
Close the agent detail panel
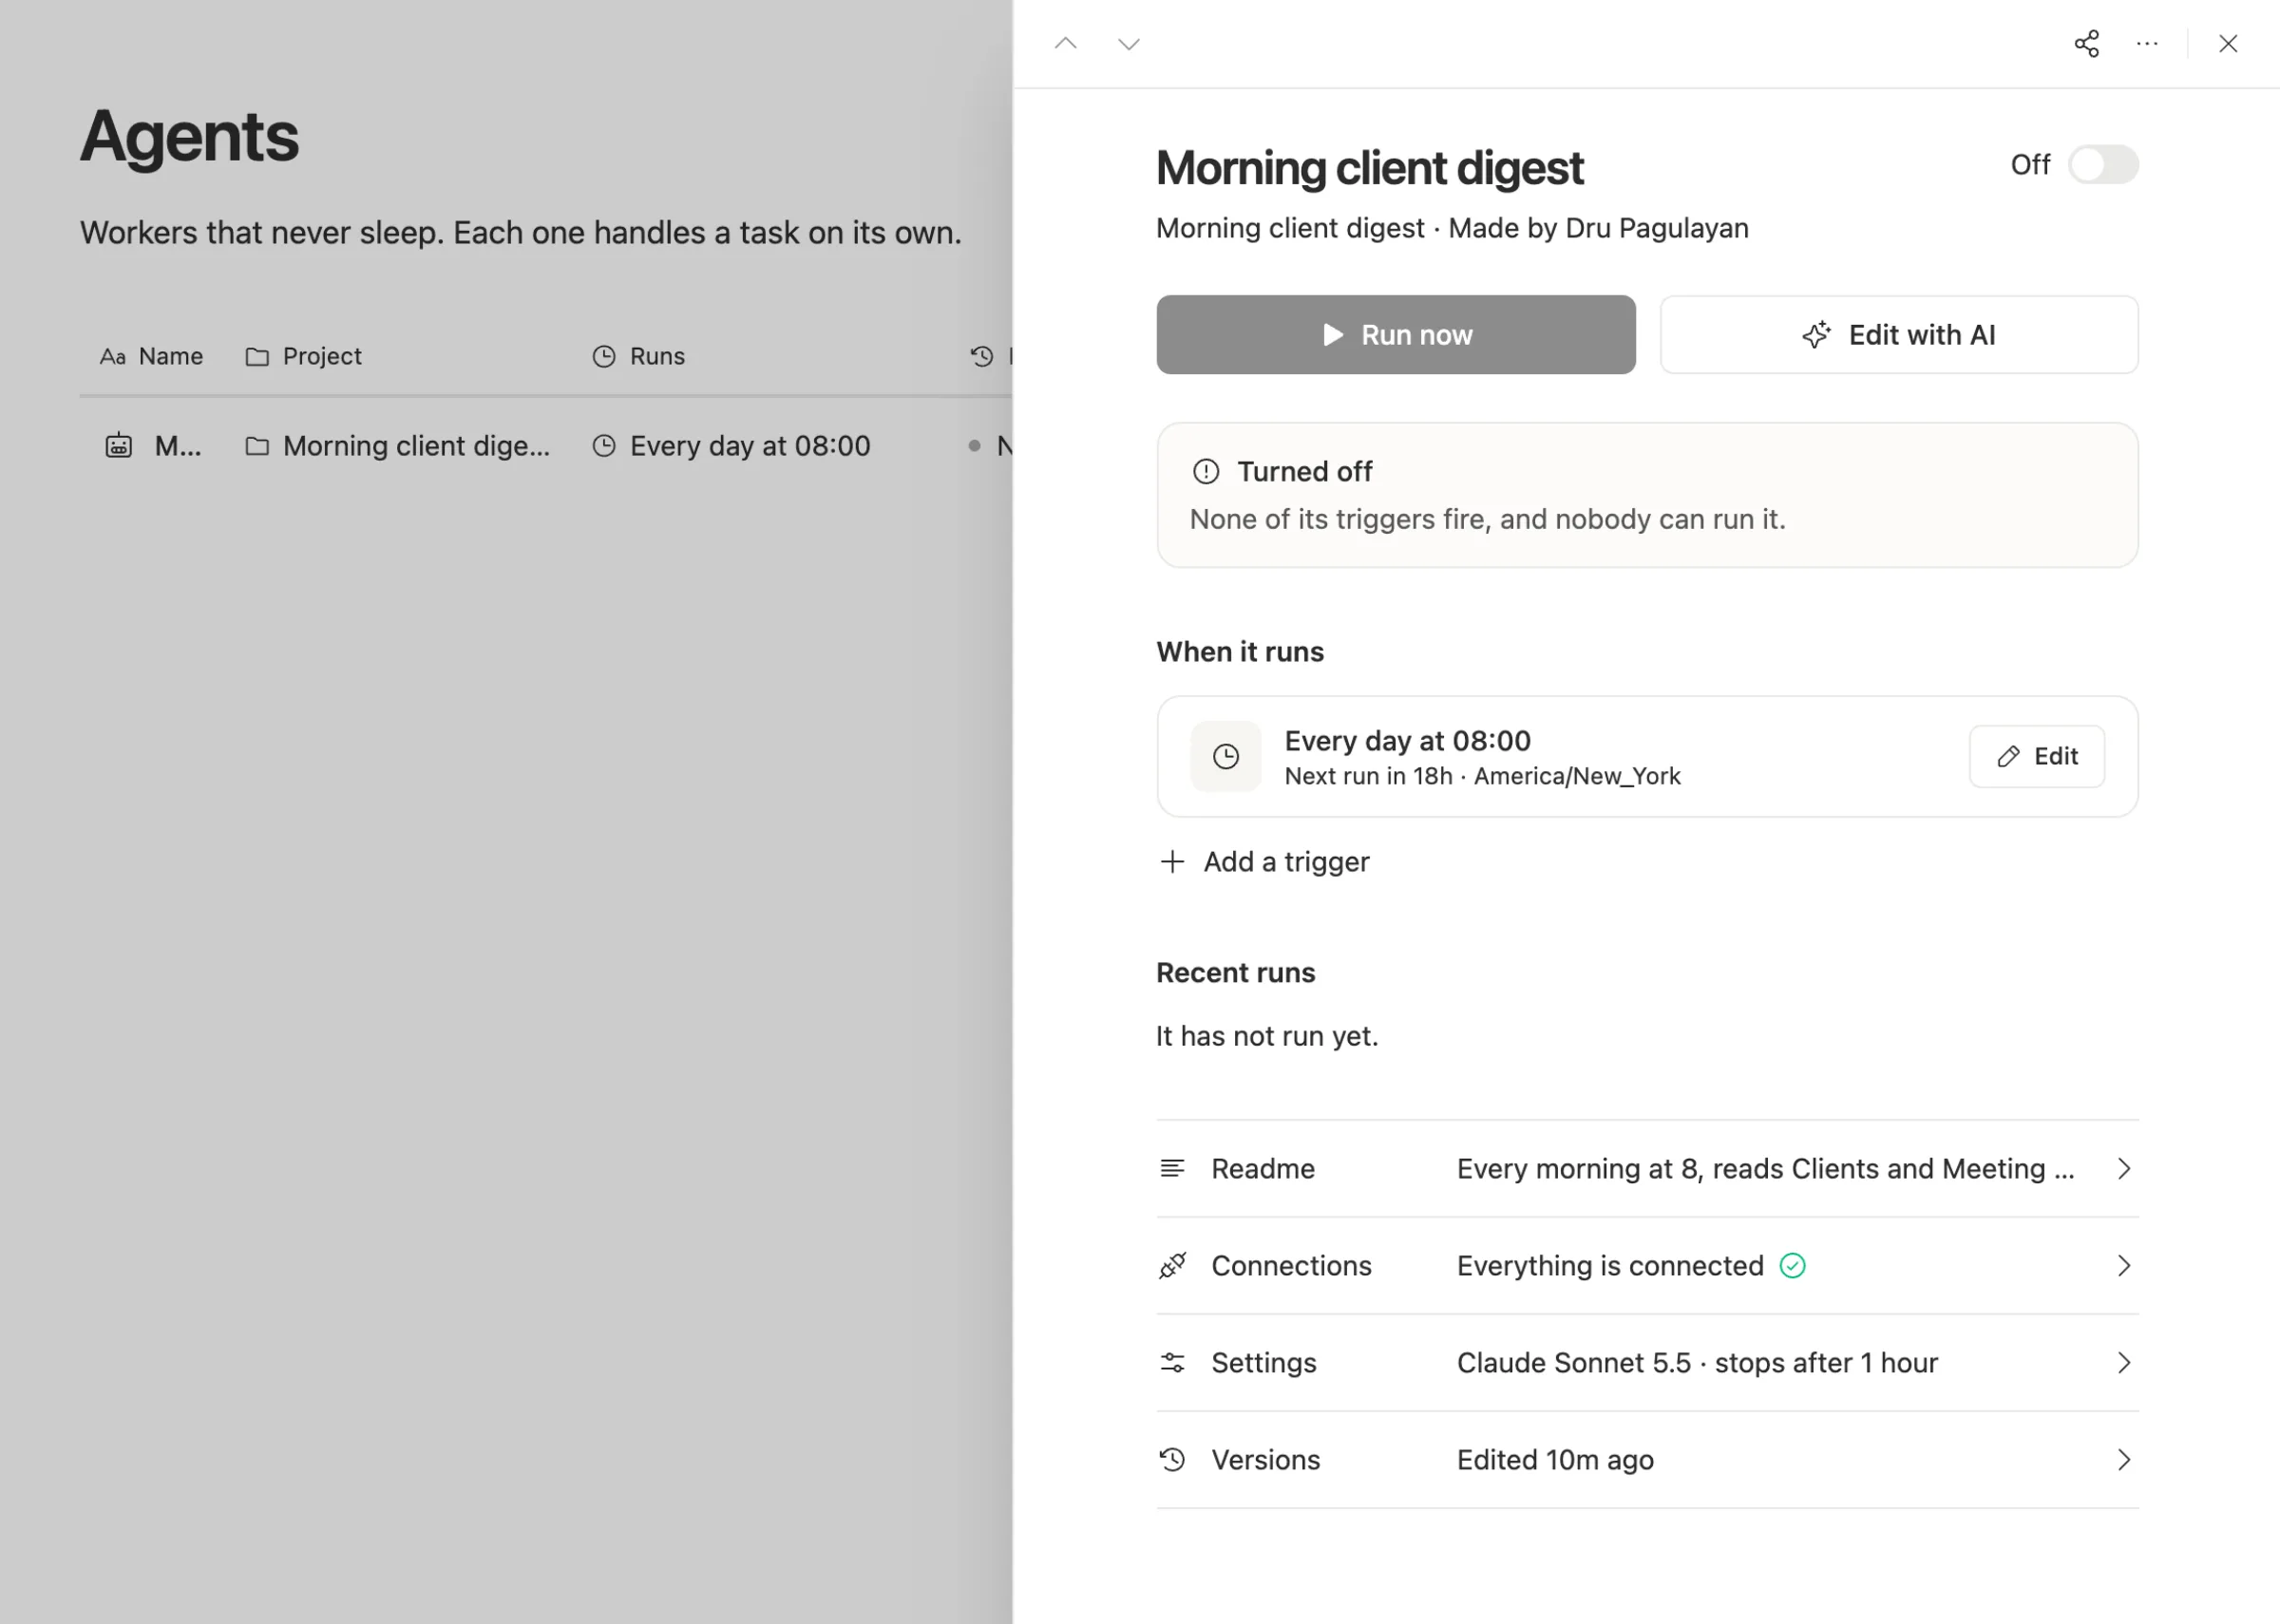coord(2227,43)
